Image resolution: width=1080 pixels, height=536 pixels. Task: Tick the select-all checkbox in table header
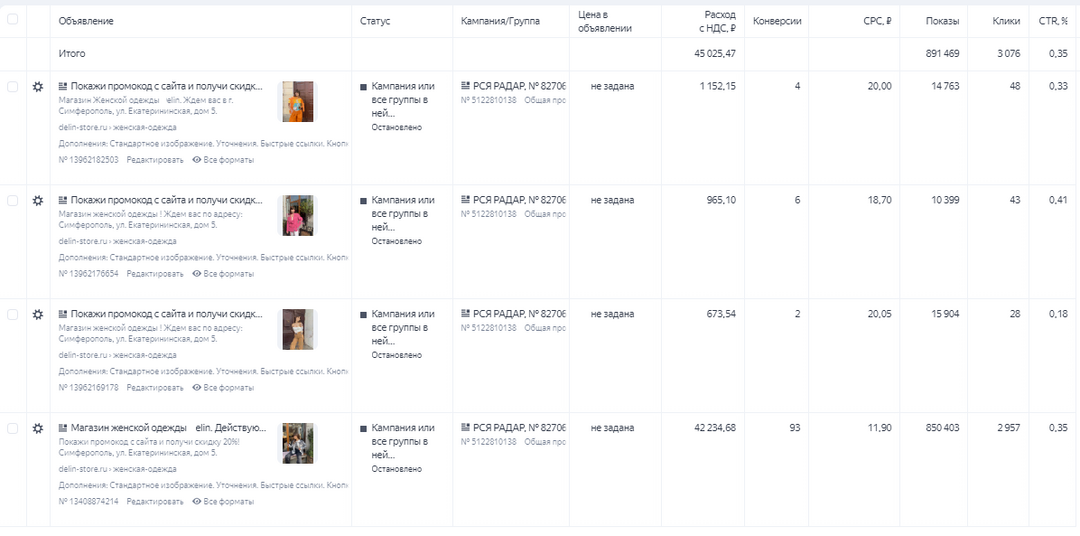[x=13, y=19]
